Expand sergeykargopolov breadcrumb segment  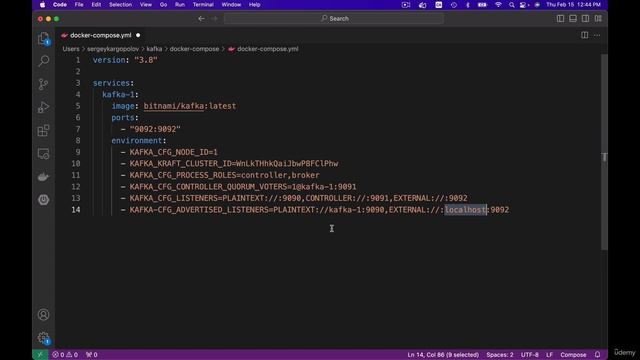pos(113,49)
